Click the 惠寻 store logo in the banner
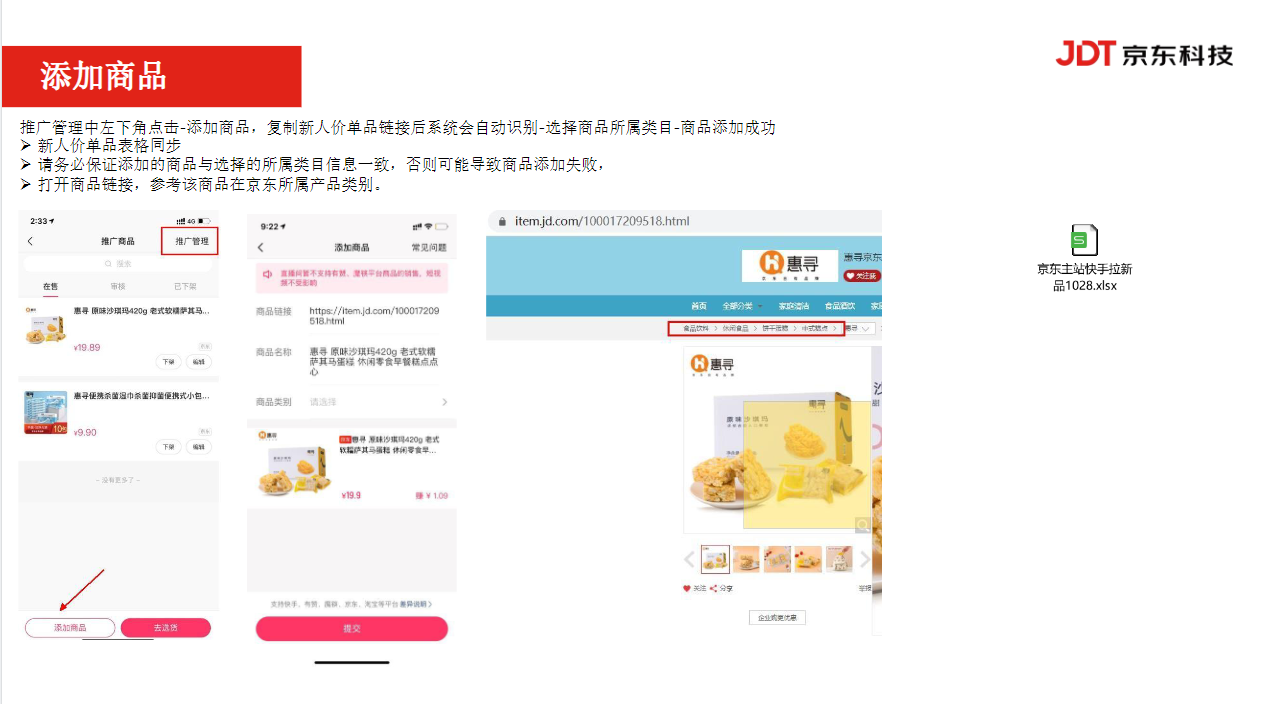Screen dimensions: 1261x704 click(789, 265)
